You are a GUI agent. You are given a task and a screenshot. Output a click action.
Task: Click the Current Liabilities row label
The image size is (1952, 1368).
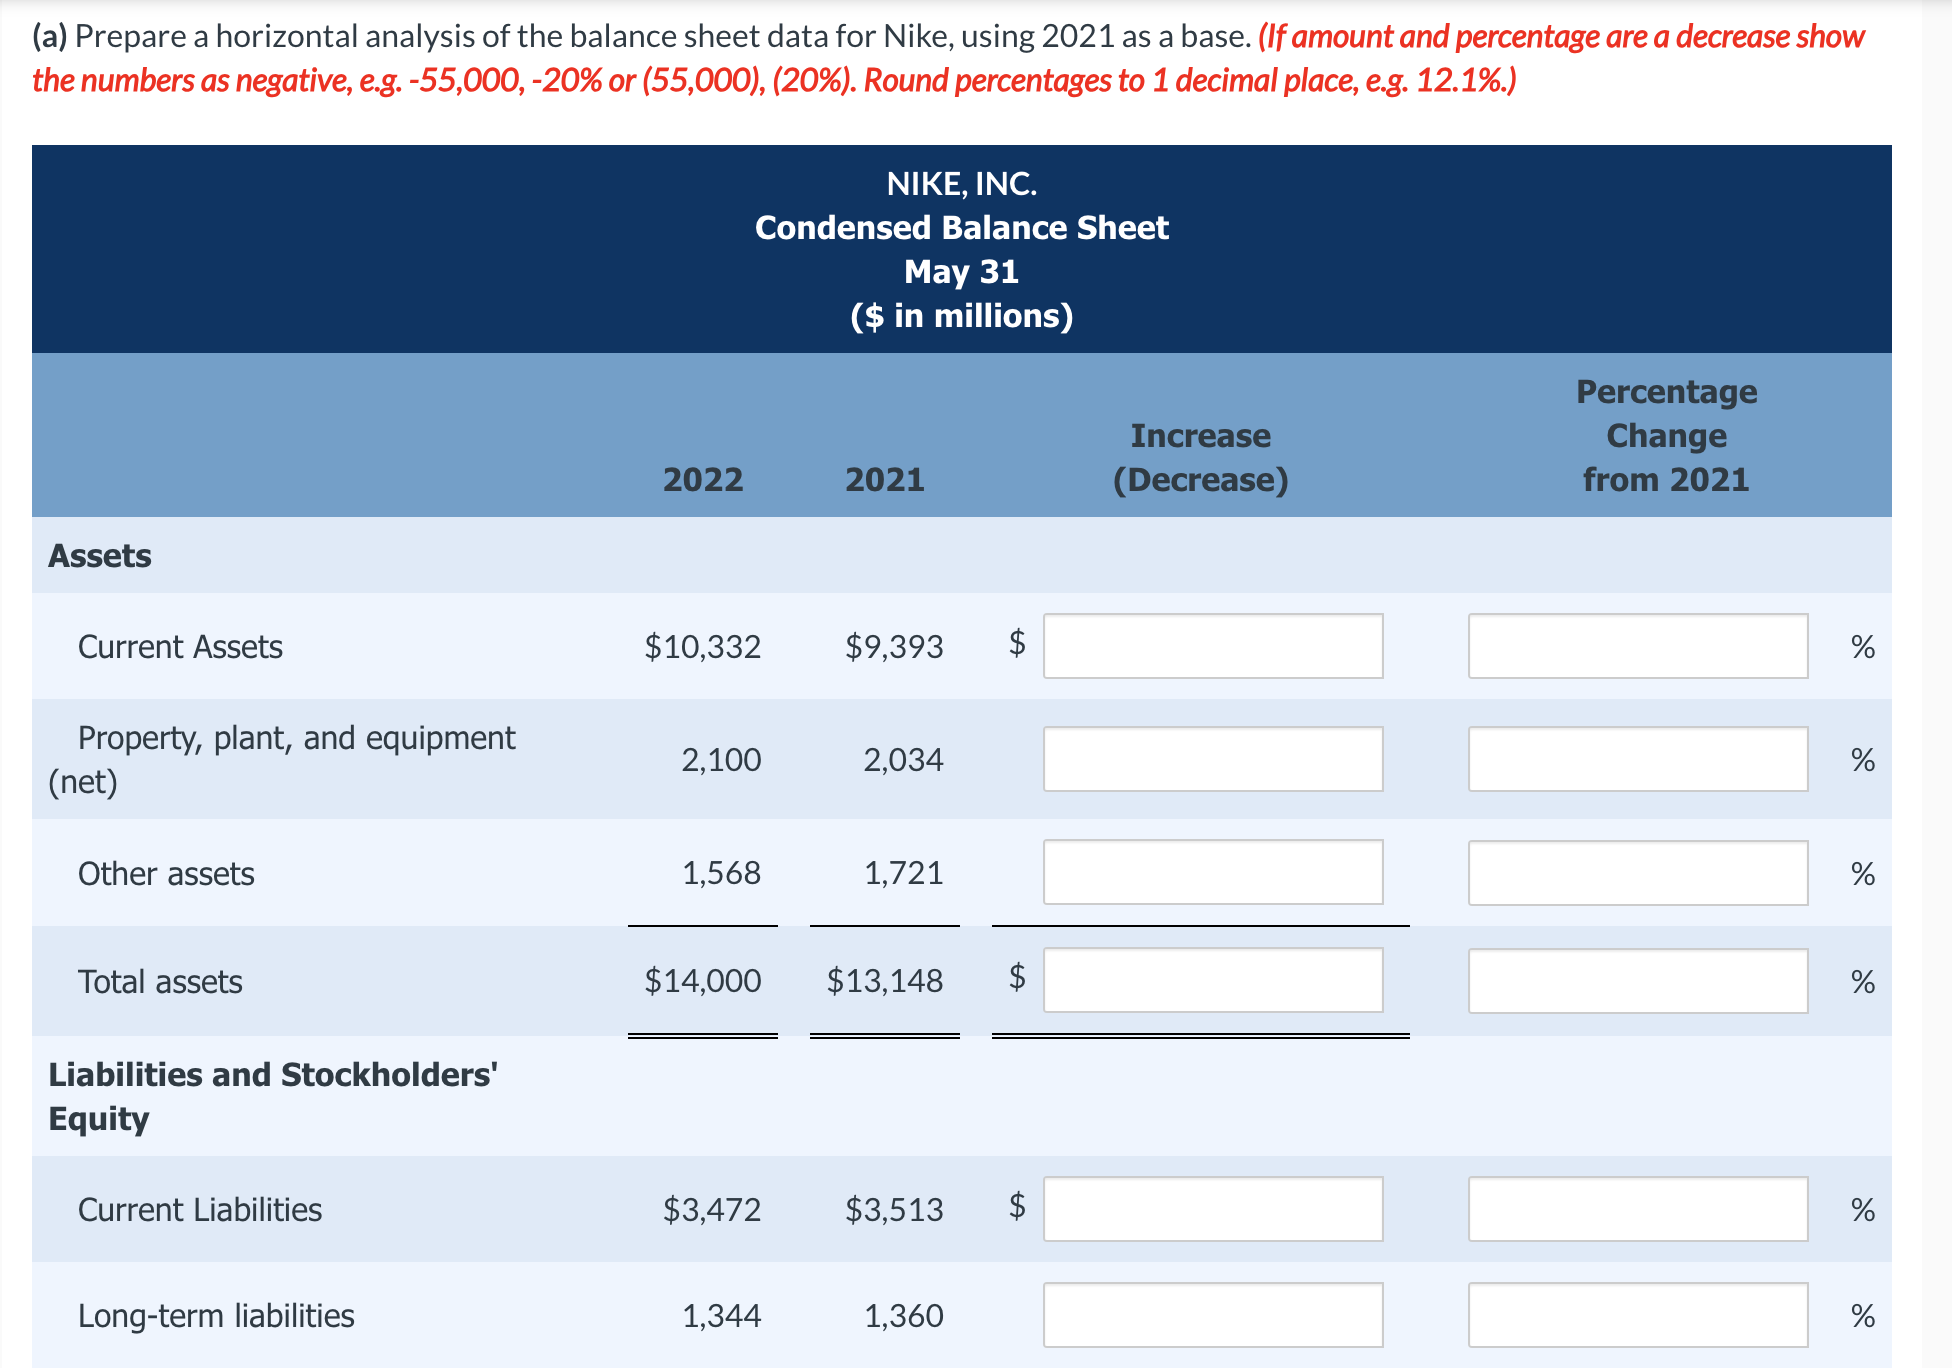(200, 1210)
